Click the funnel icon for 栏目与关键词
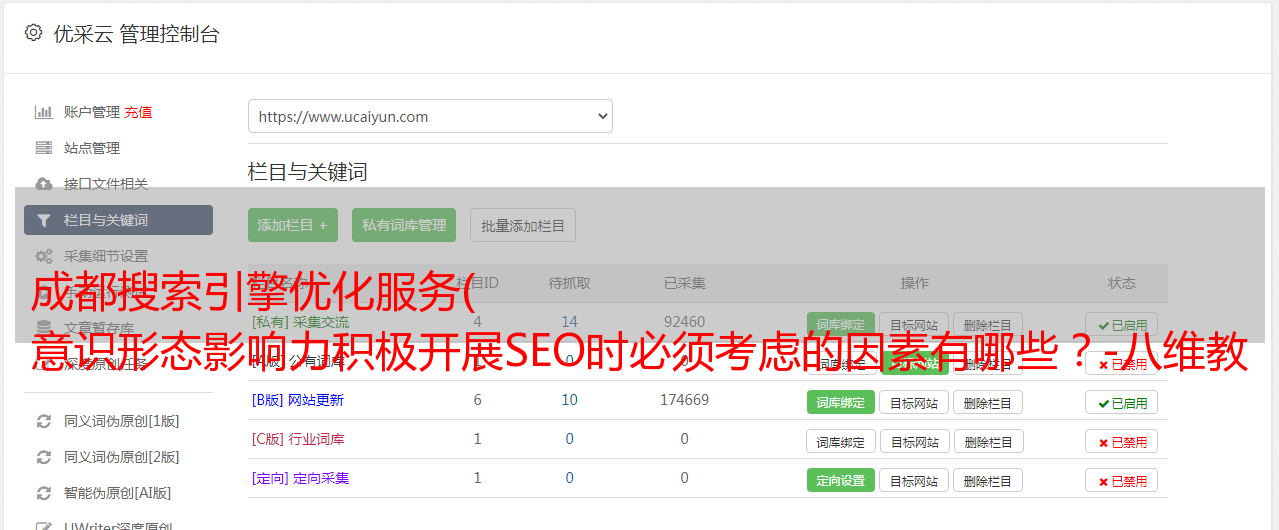The image size is (1279, 530). 43,220
